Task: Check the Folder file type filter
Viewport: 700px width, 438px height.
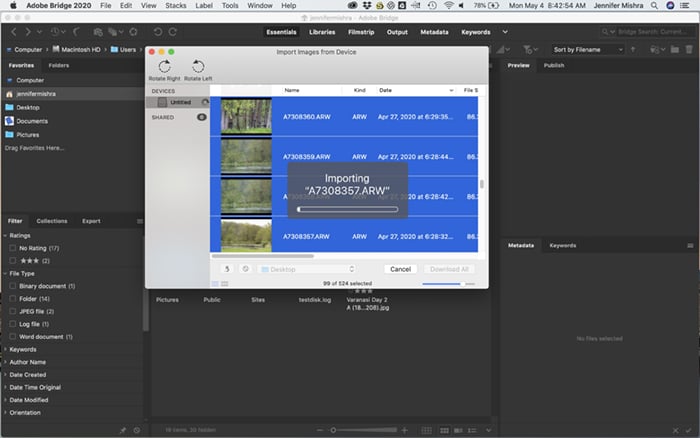Action: click(12, 299)
